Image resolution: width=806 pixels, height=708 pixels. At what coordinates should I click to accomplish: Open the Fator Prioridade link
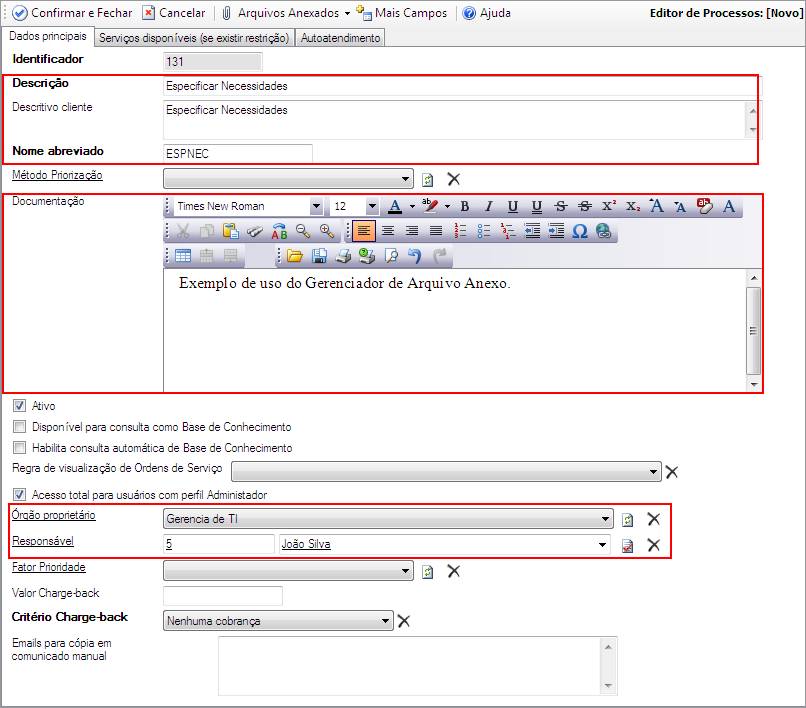coord(49,567)
